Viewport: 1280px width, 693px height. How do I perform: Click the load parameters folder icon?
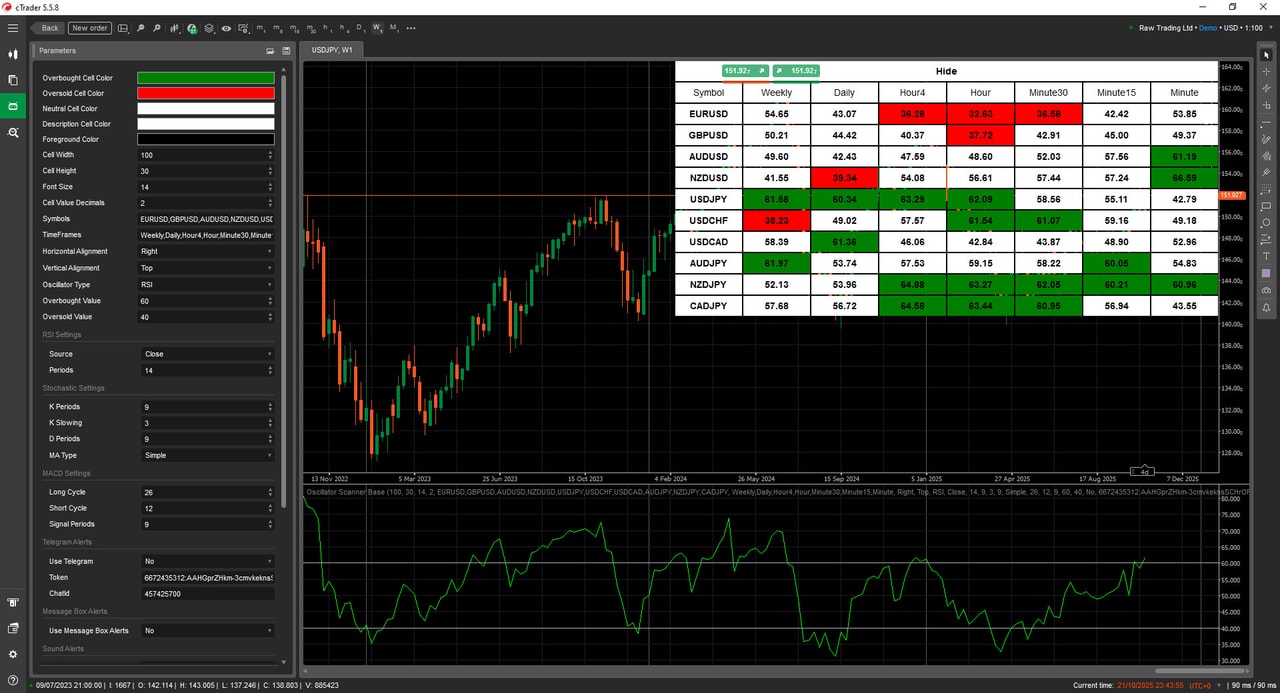click(x=270, y=50)
